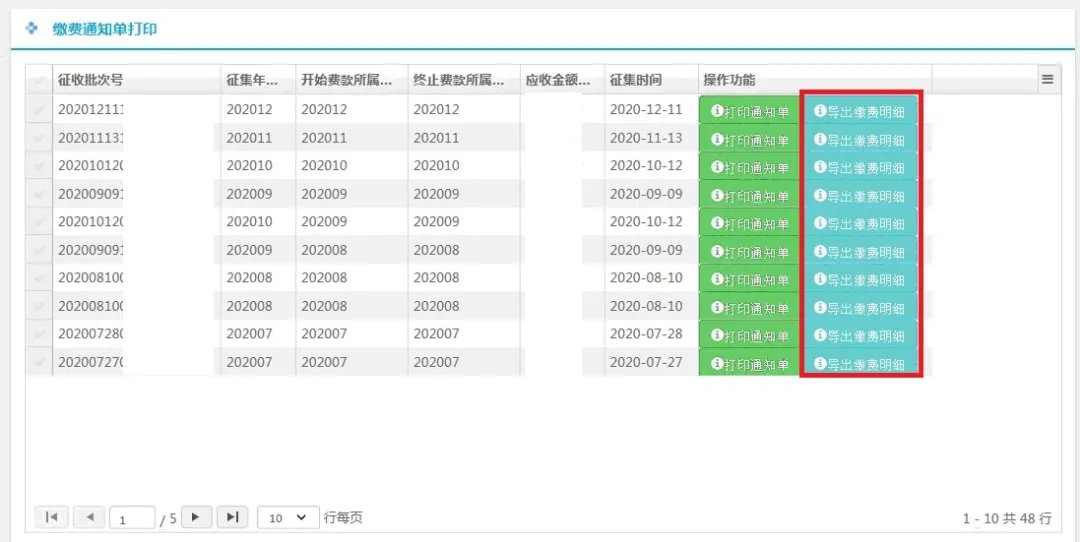Image resolution: width=1080 pixels, height=542 pixels.
Task: Jump to the last page of results
Action: (232, 517)
